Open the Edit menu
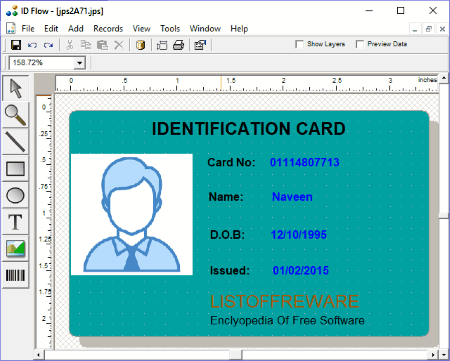This screenshot has width=450, height=361. click(51, 29)
